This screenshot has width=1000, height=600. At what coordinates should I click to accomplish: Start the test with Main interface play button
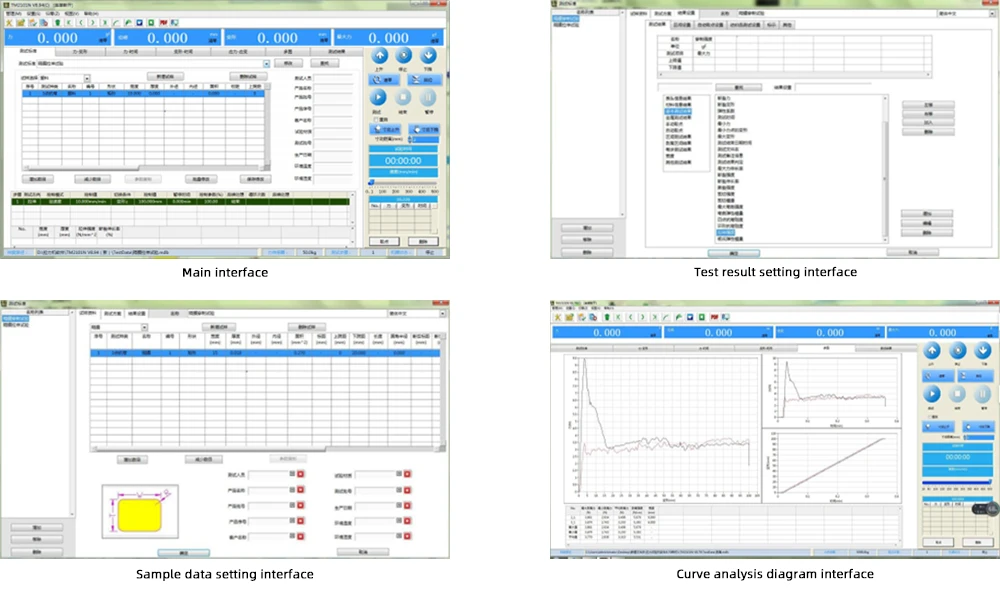tap(378, 97)
